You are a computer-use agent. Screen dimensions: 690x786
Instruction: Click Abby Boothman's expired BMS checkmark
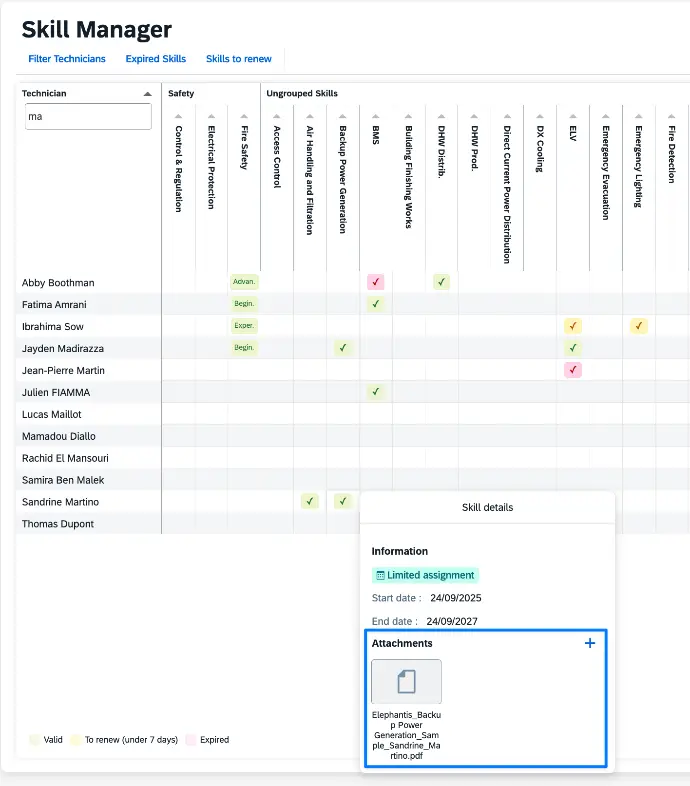coord(375,283)
